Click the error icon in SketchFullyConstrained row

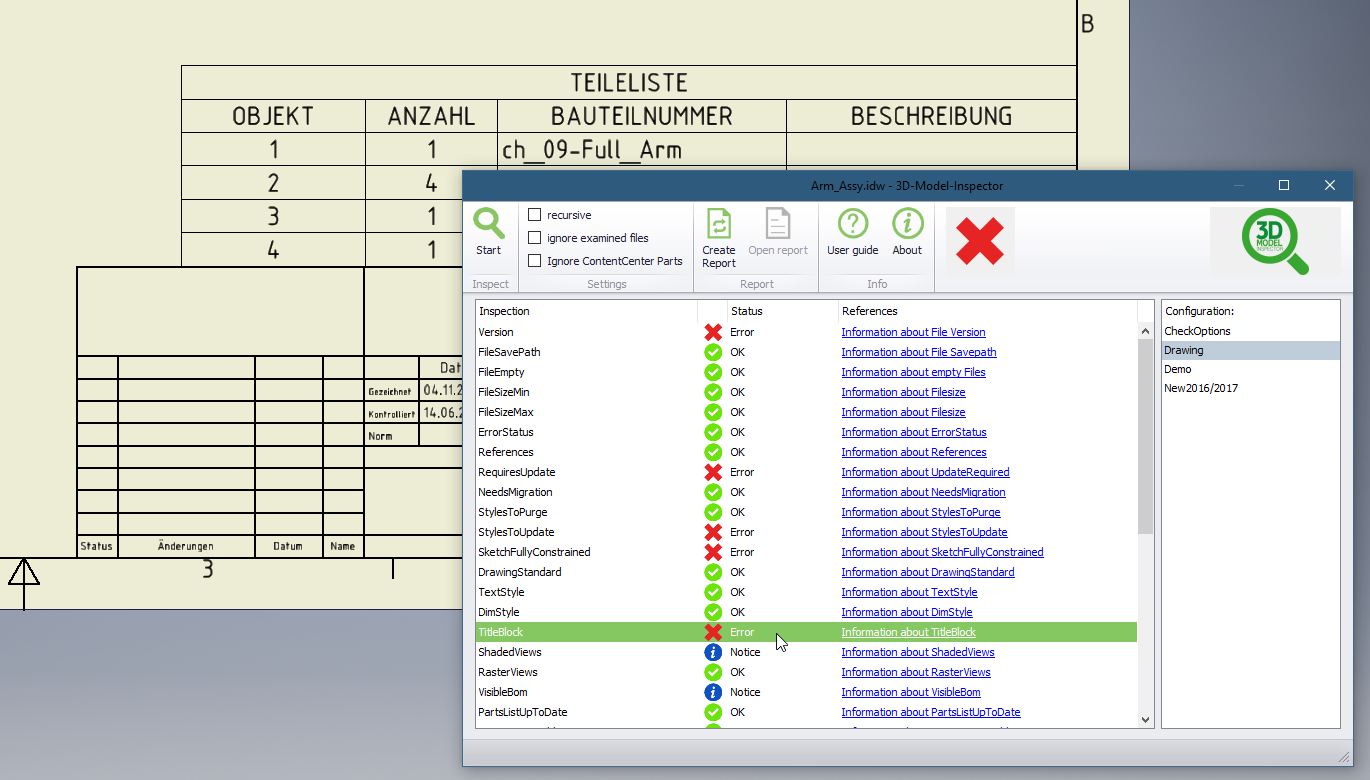(x=713, y=552)
